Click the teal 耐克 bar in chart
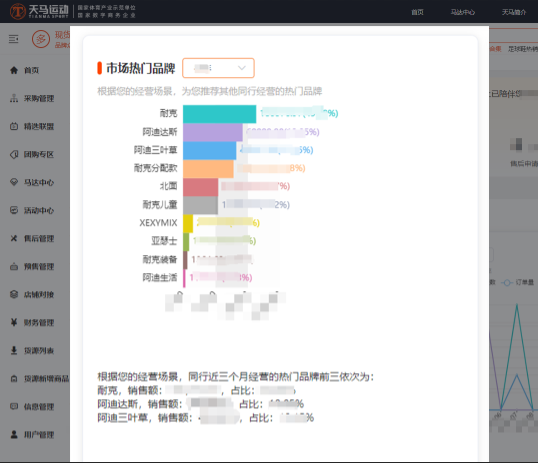The height and width of the screenshot is (463, 538). tap(220, 114)
